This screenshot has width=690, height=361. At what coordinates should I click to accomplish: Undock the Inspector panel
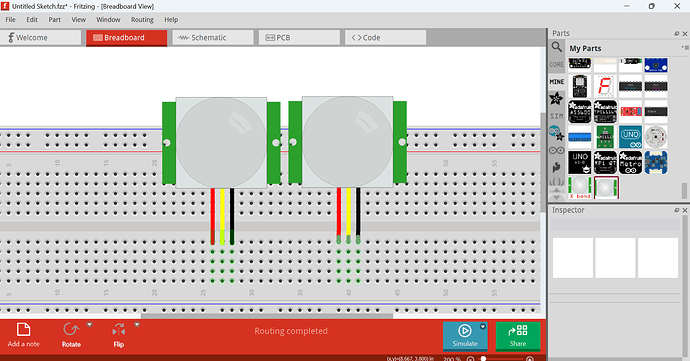click(677, 210)
